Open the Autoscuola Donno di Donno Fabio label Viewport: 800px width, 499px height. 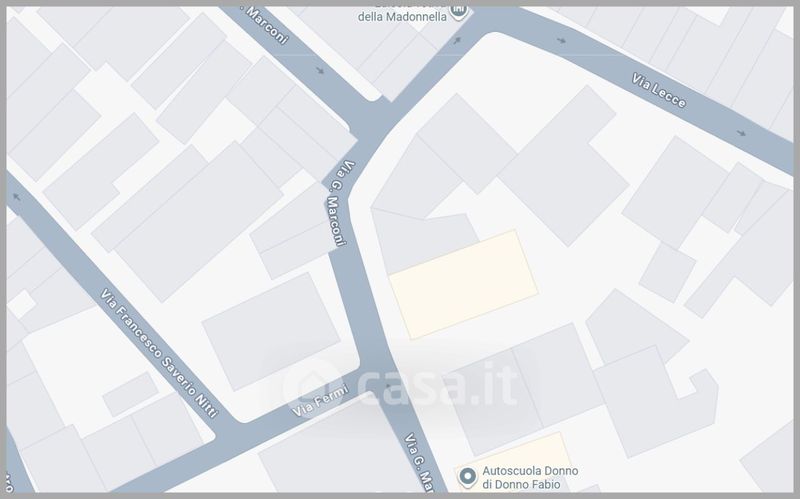530,477
